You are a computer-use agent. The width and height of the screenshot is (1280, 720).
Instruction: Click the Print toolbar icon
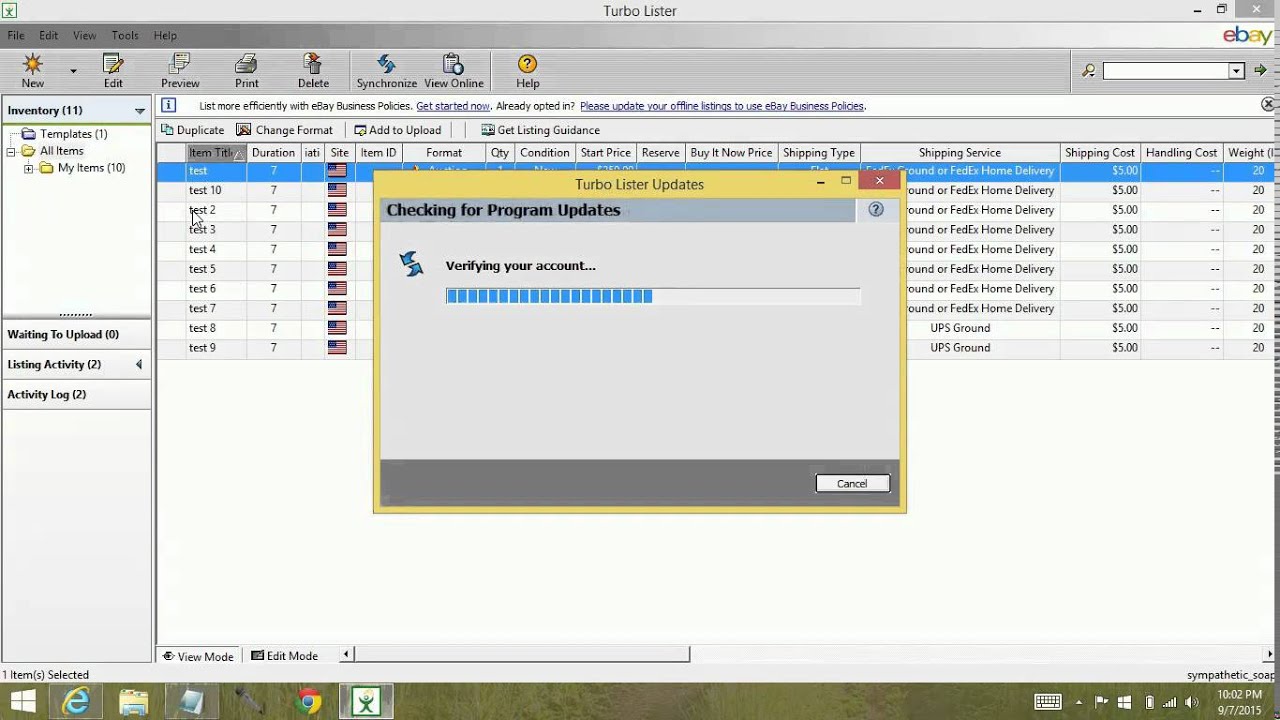[x=246, y=71]
